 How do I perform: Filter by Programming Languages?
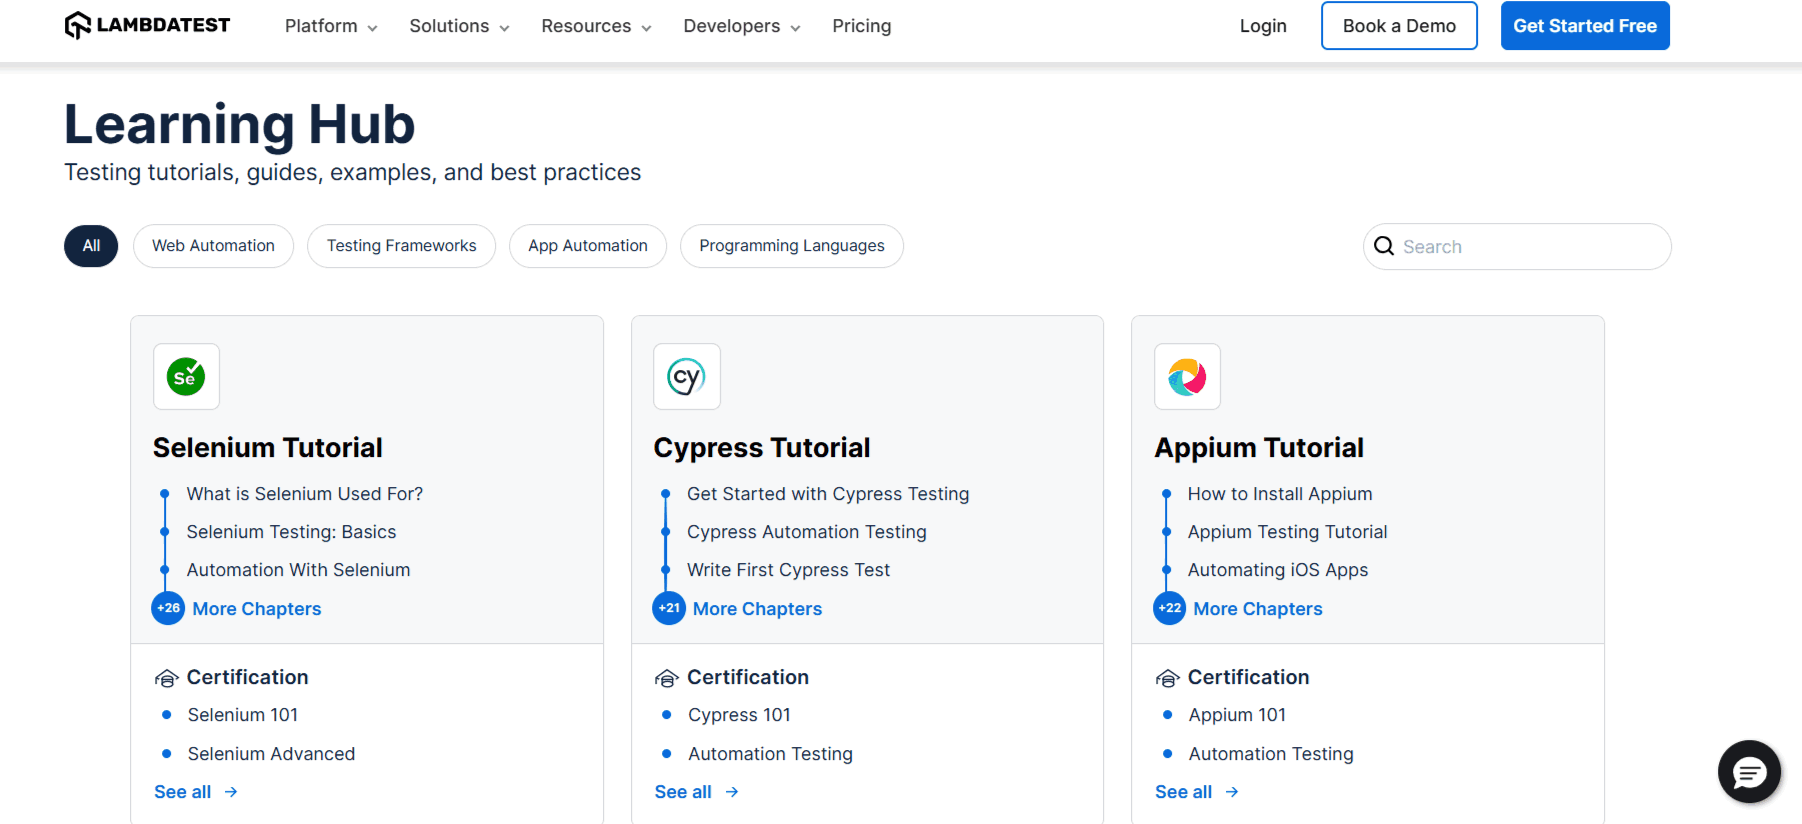tap(792, 246)
